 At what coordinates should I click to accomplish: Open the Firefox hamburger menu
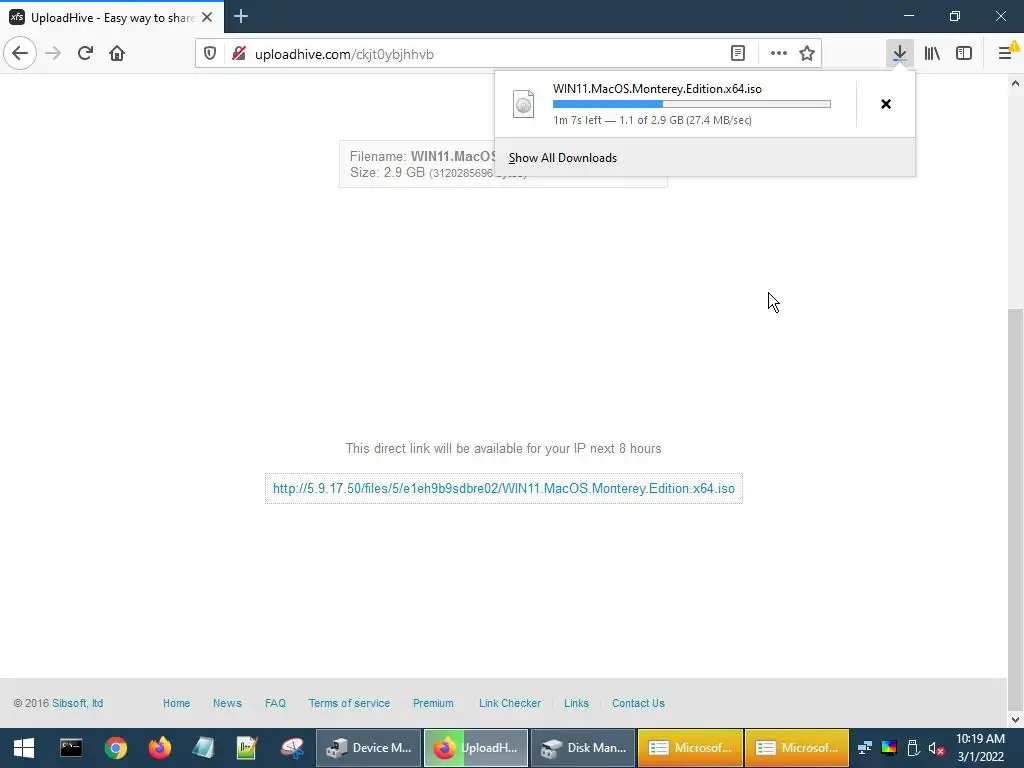[1006, 53]
